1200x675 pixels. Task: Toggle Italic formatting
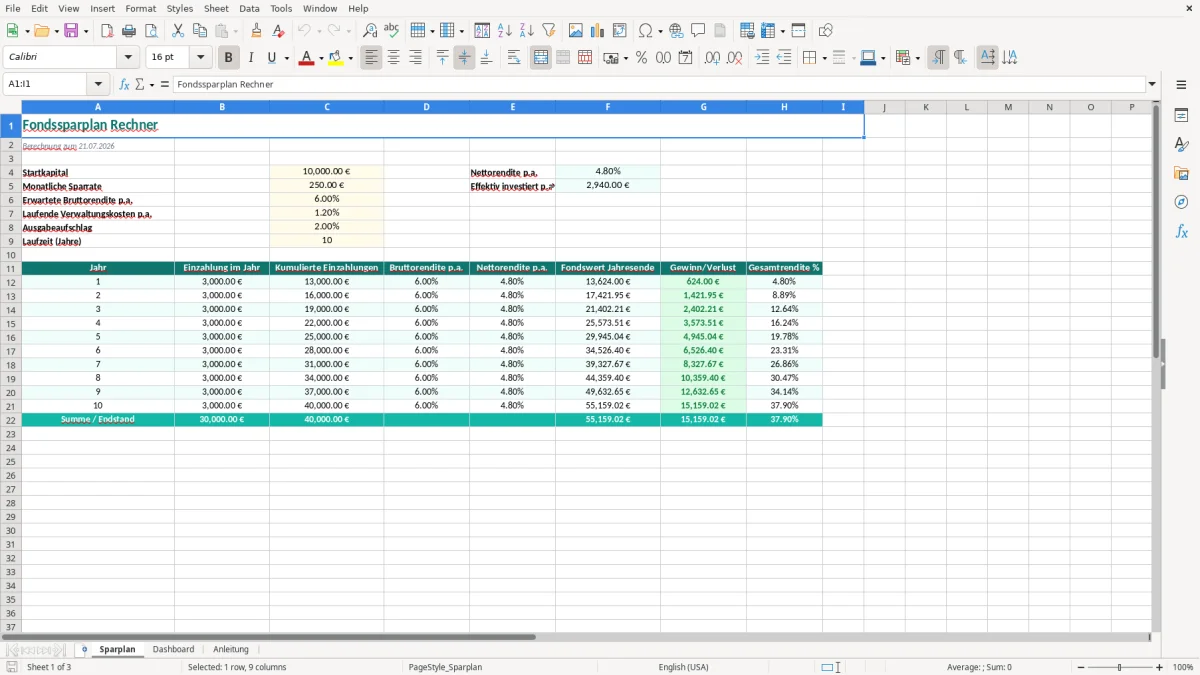coord(251,58)
